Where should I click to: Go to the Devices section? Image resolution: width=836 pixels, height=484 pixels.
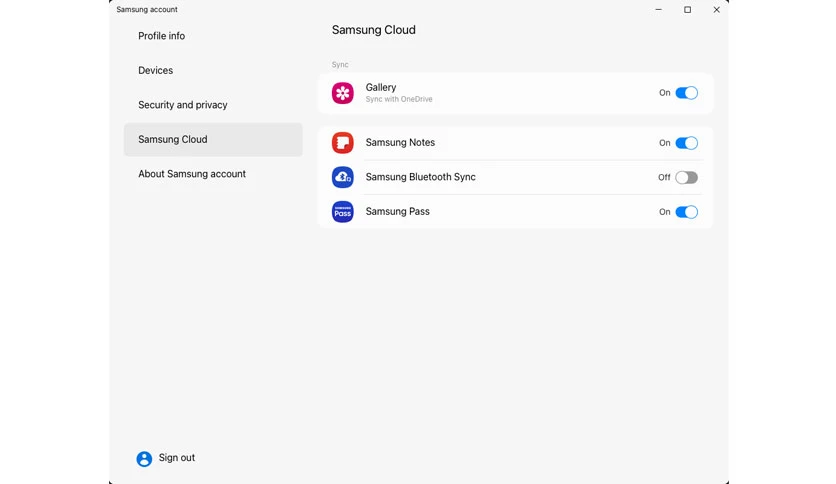coord(156,70)
